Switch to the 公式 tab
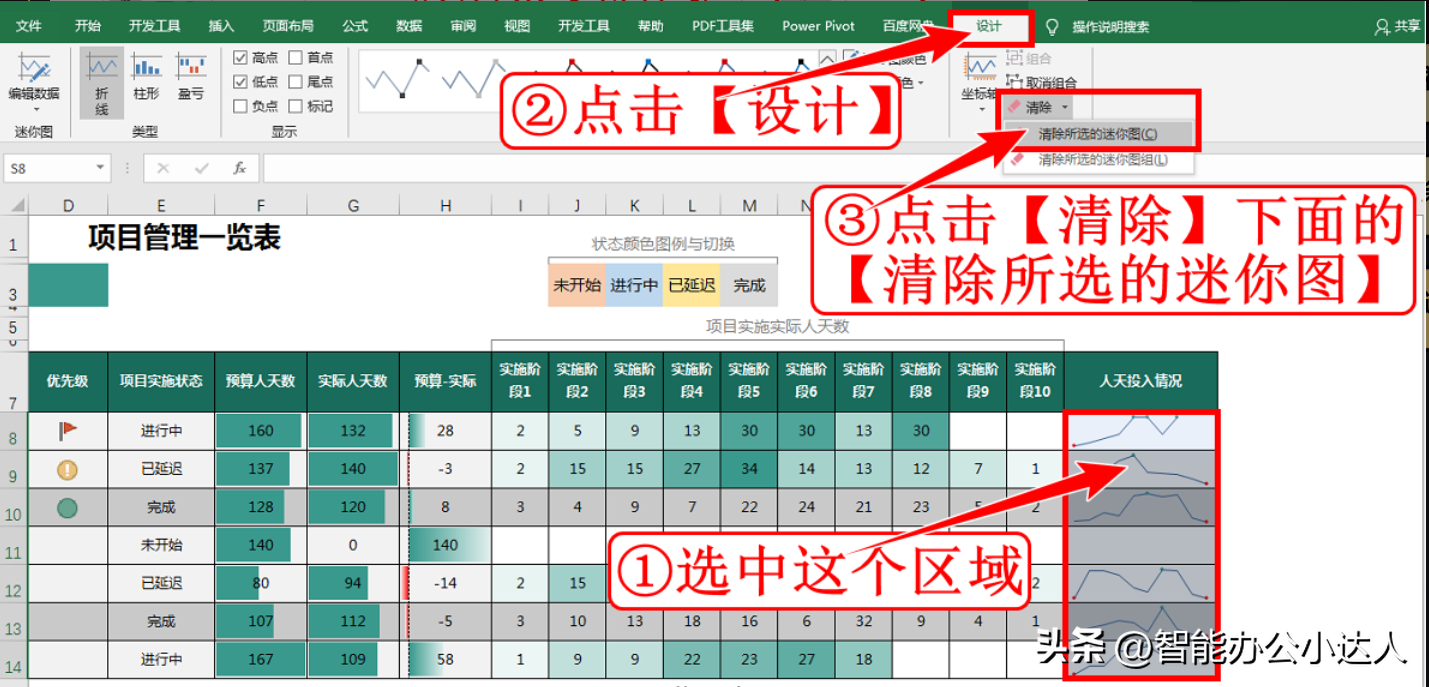The width and height of the screenshot is (1429, 687). tap(355, 26)
